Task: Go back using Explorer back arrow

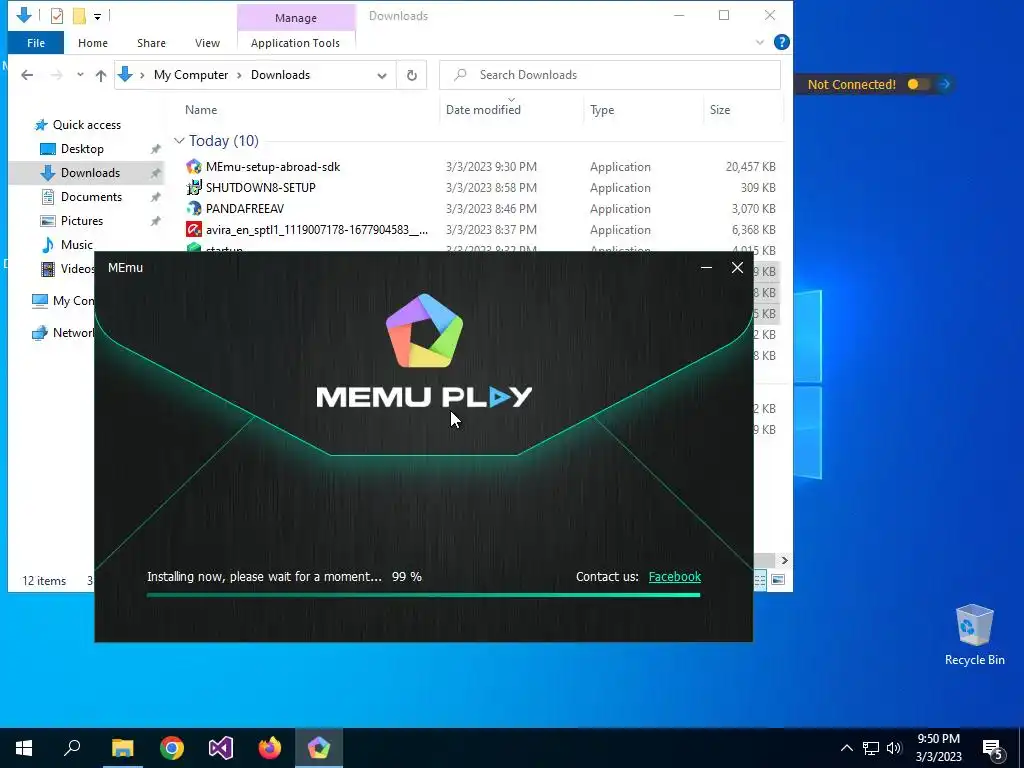Action: point(27,75)
